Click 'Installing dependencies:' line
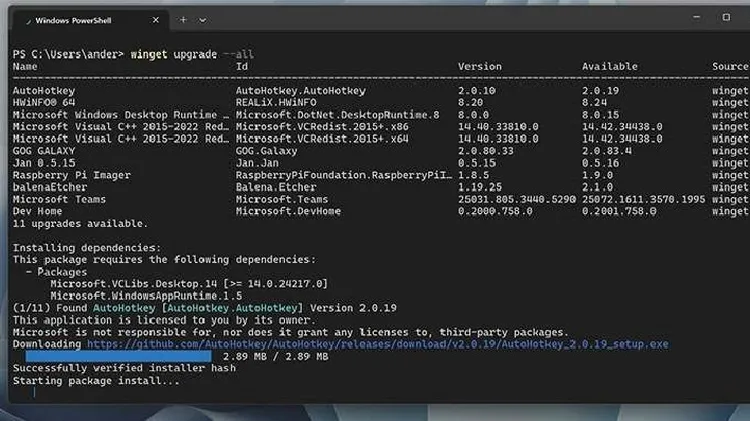The width and height of the screenshot is (750, 421). [x=87, y=248]
